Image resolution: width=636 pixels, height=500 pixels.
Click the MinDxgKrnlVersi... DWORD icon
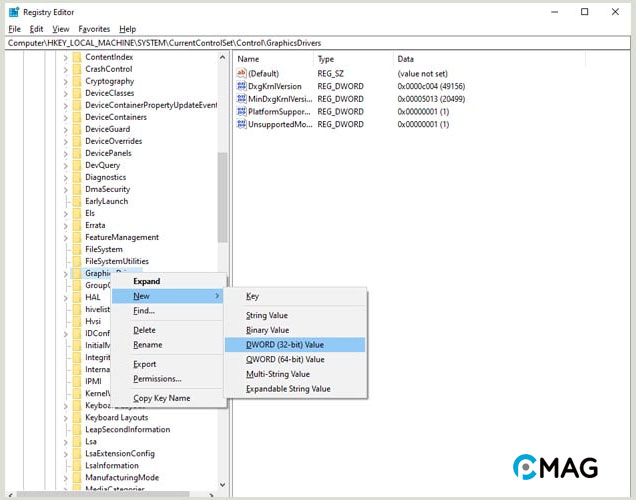(241, 99)
